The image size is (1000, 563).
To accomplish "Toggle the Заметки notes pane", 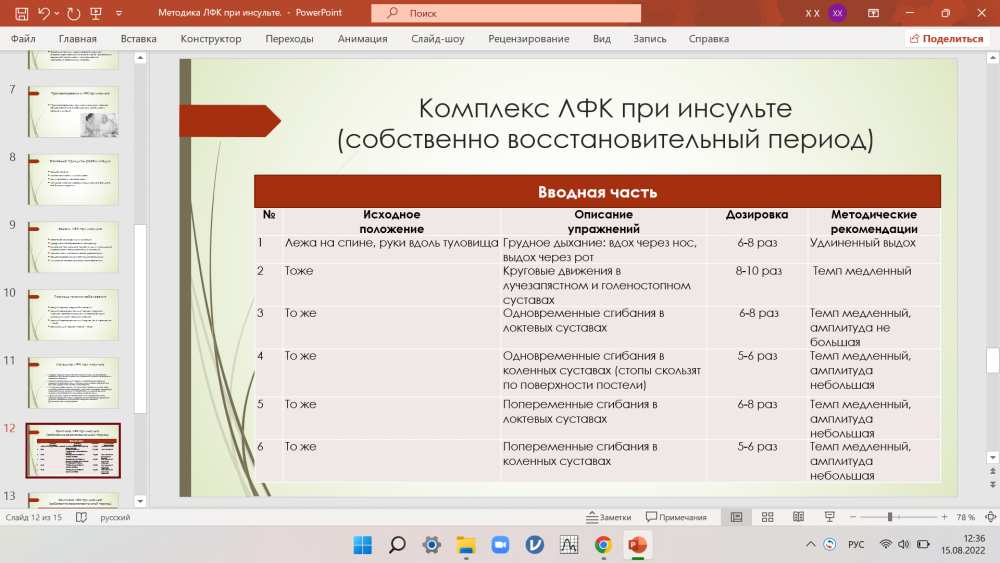I will click(x=608, y=517).
